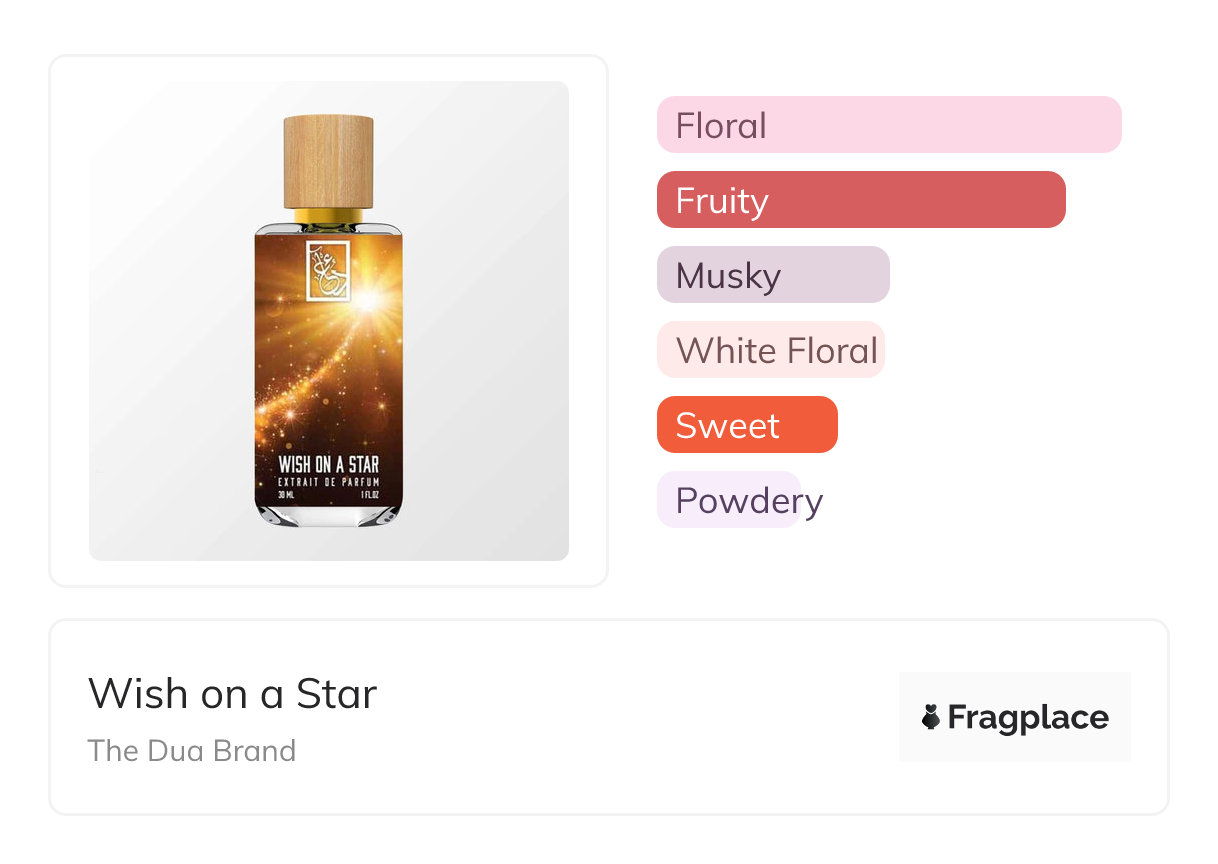Screen dimensions: 1218x864
Task: Click the wooden cap of the perfume bottle
Action: [x=328, y=162]
